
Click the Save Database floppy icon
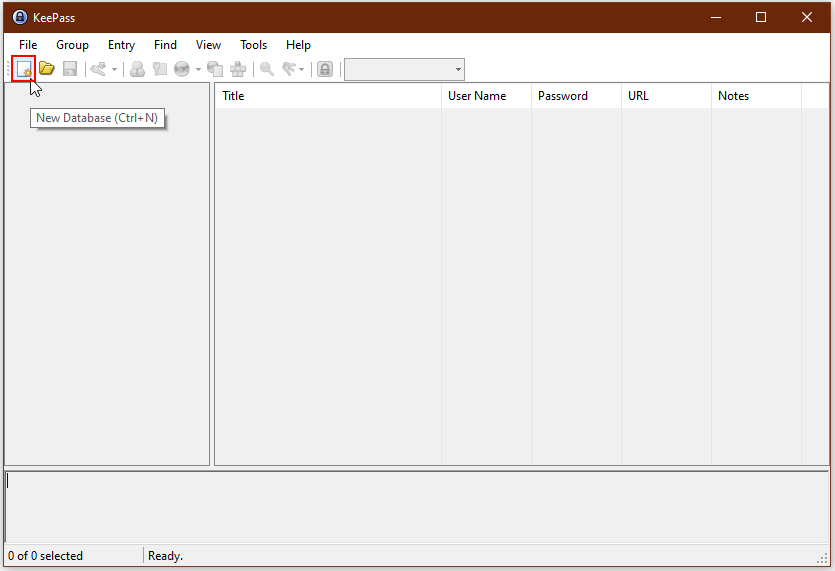70,69
